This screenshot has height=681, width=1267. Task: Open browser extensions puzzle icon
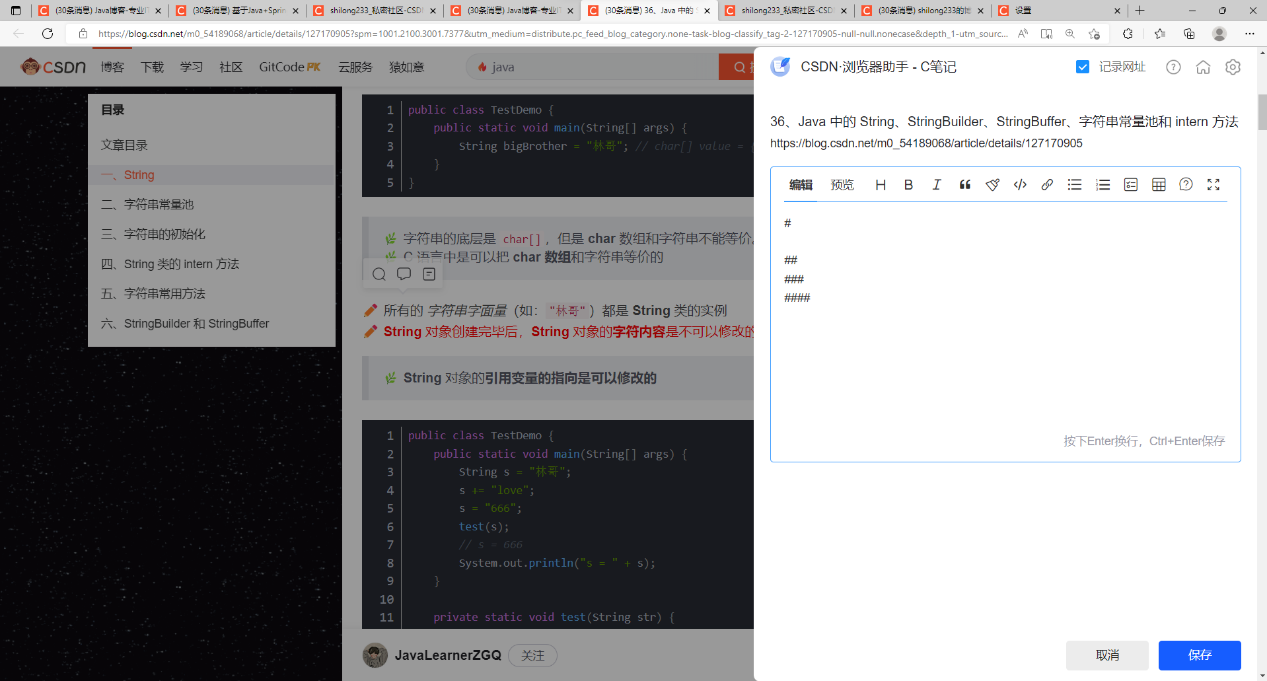pyautogui.click(x=1128, y=33)
